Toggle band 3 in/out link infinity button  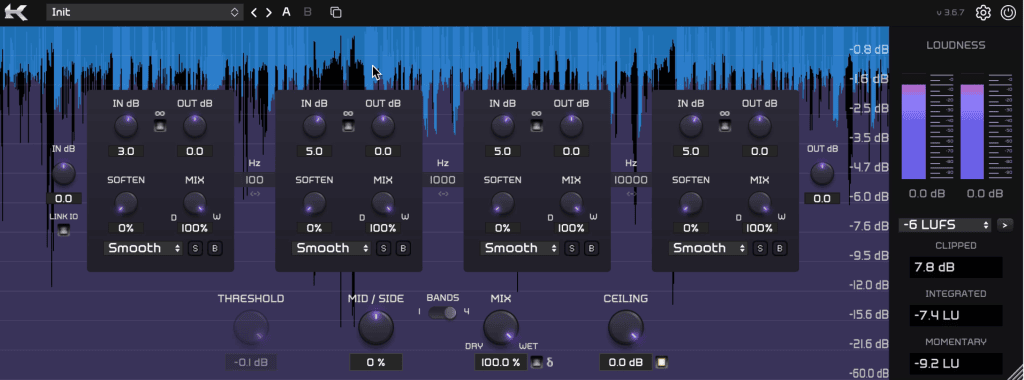click(x=536, y=125)
